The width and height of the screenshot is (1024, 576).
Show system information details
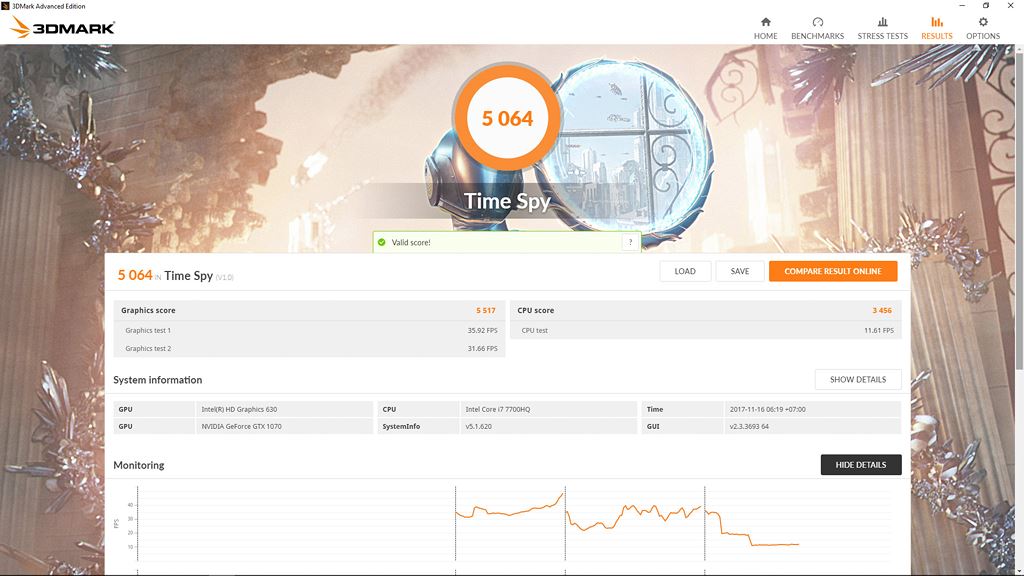pyautogui.click(x=858, y=379)
